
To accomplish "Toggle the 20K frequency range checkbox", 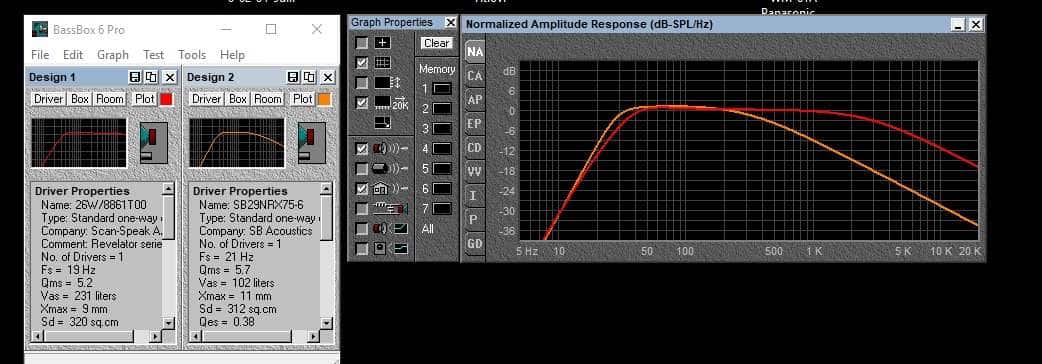I will (x=361, y=103).
